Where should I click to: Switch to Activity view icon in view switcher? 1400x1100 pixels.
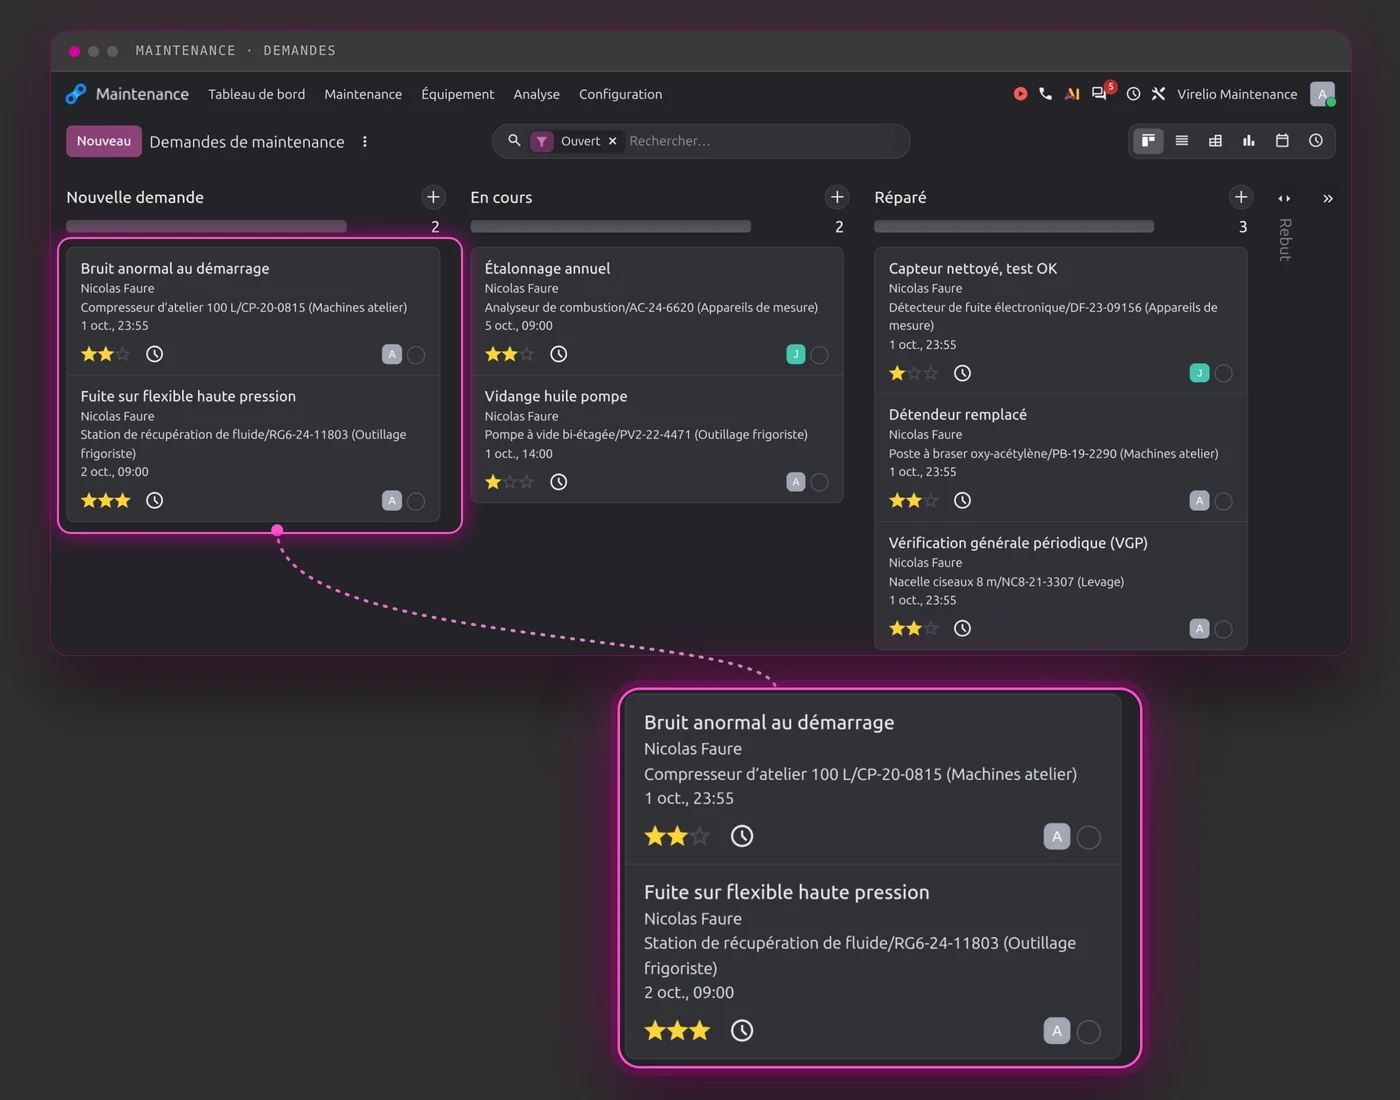(1316, 141)
